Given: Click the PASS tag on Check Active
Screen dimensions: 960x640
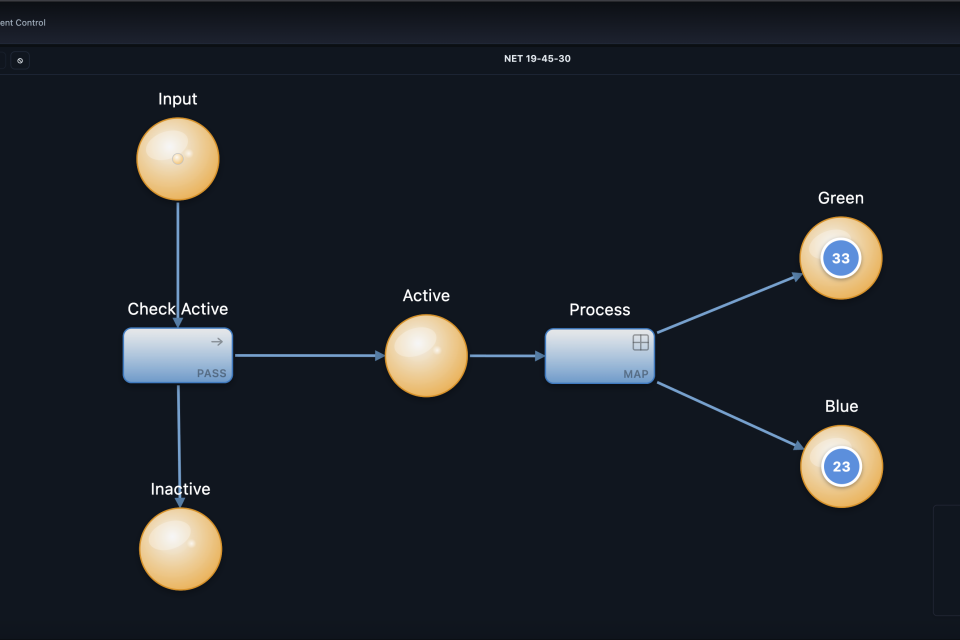Looking at the screenshot, I should (211, 374).
